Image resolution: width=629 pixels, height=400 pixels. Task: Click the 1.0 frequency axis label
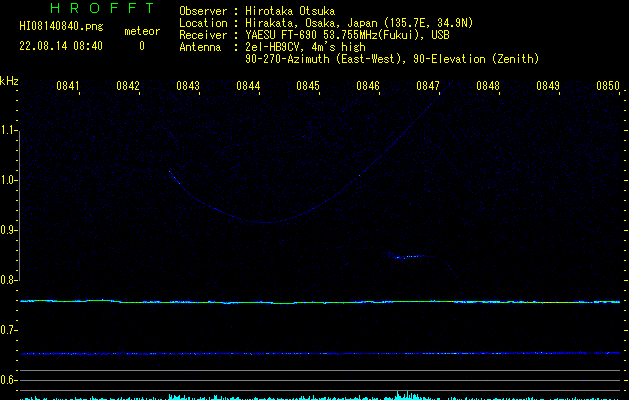click(8, 180)
